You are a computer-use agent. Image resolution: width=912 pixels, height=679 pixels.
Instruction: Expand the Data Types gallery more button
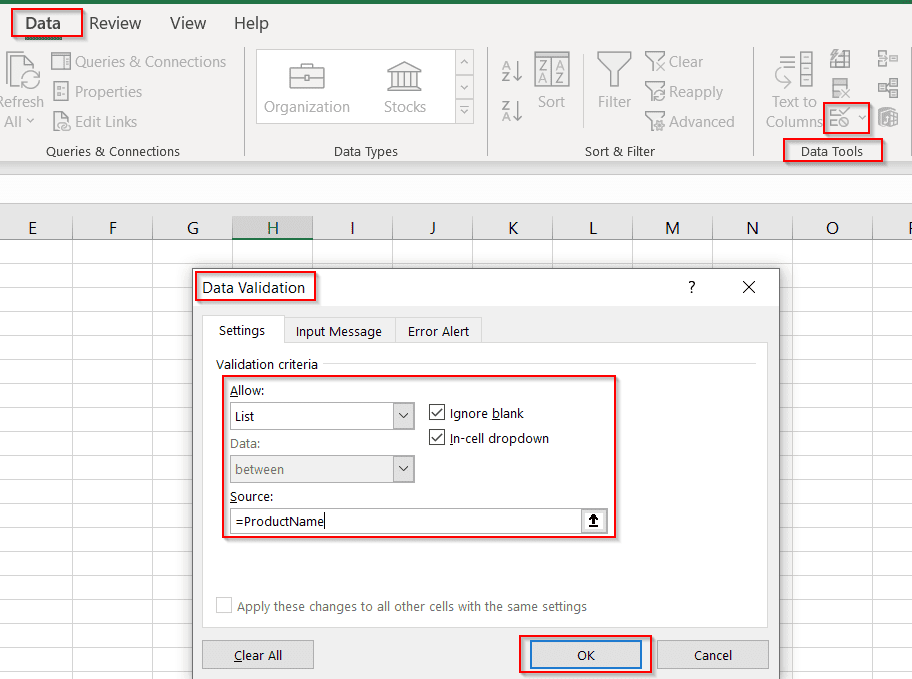(x=464, y=111)
